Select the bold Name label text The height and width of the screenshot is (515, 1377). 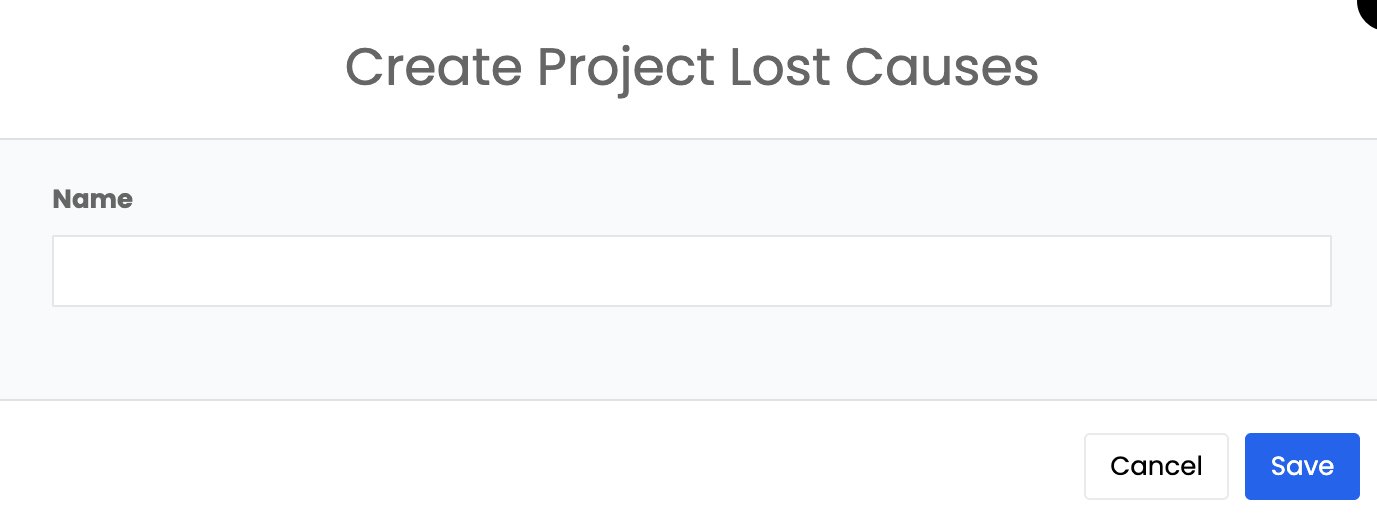point(92,199)
